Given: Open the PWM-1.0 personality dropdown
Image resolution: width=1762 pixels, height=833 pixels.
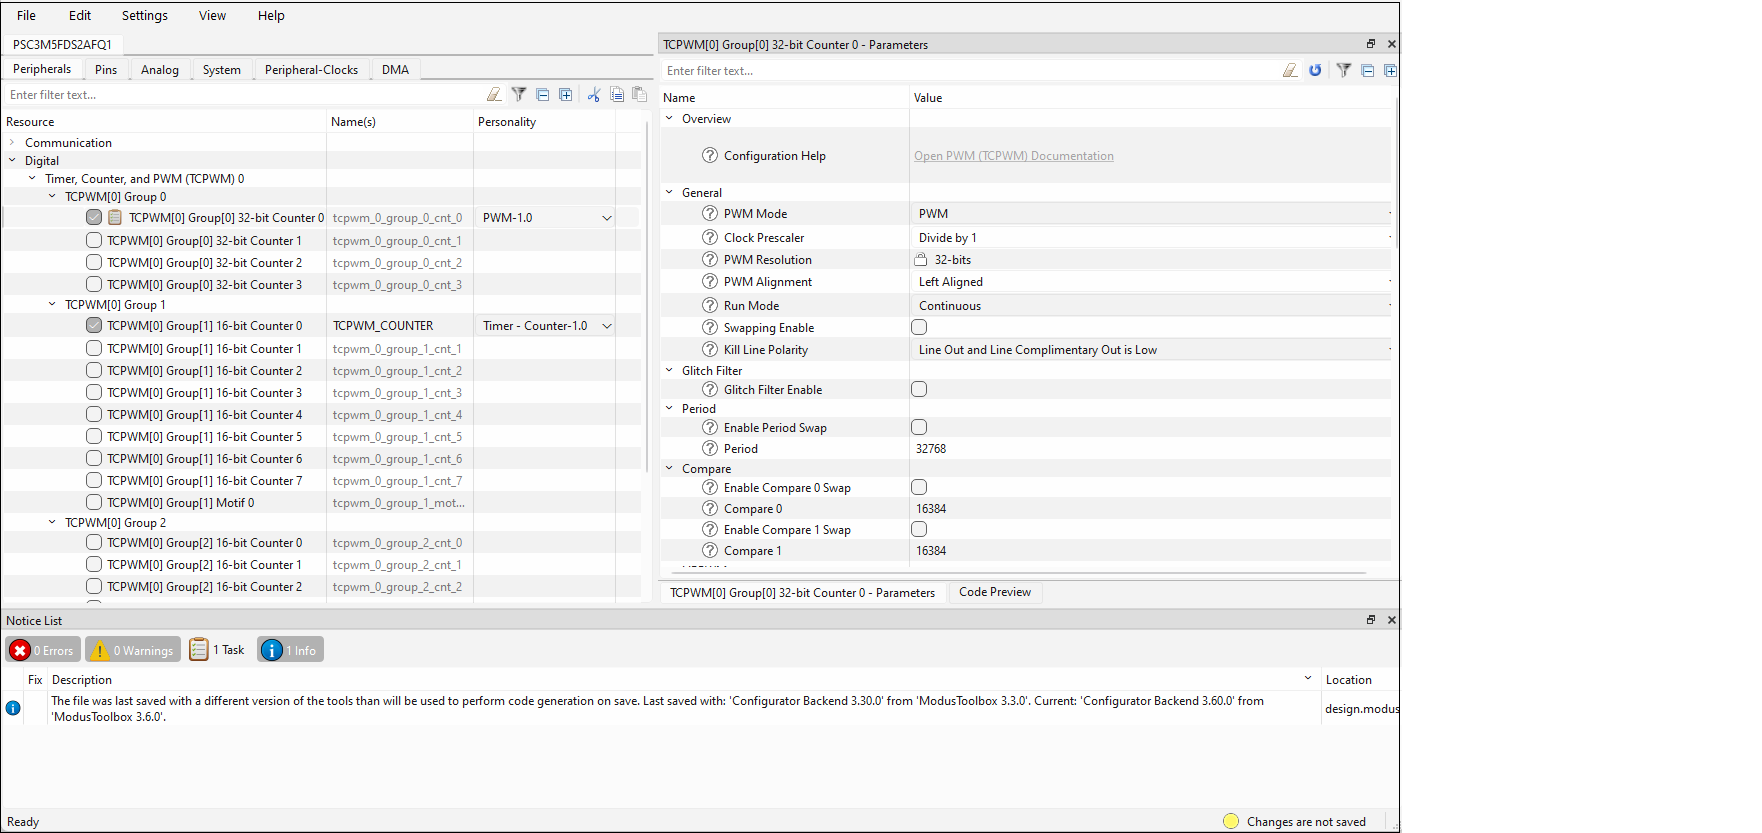Looking at the screenshot, I should coord(606,218).
